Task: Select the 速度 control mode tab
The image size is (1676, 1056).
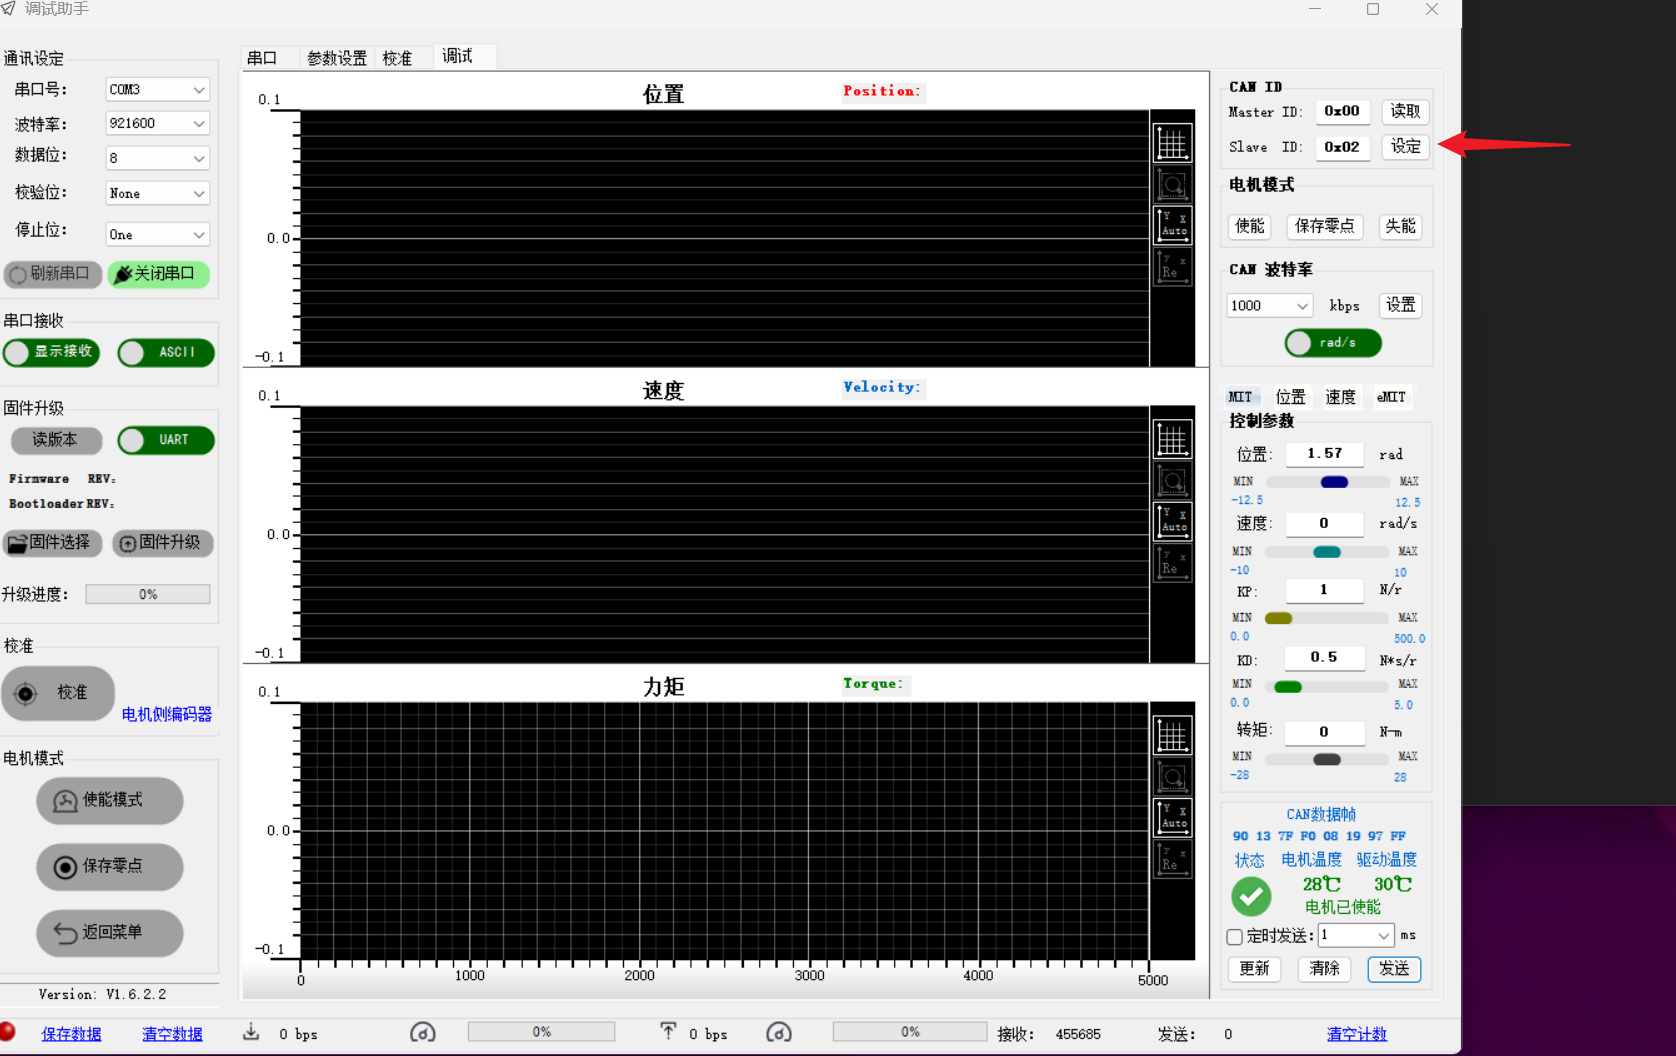Action: (1340, 397)
